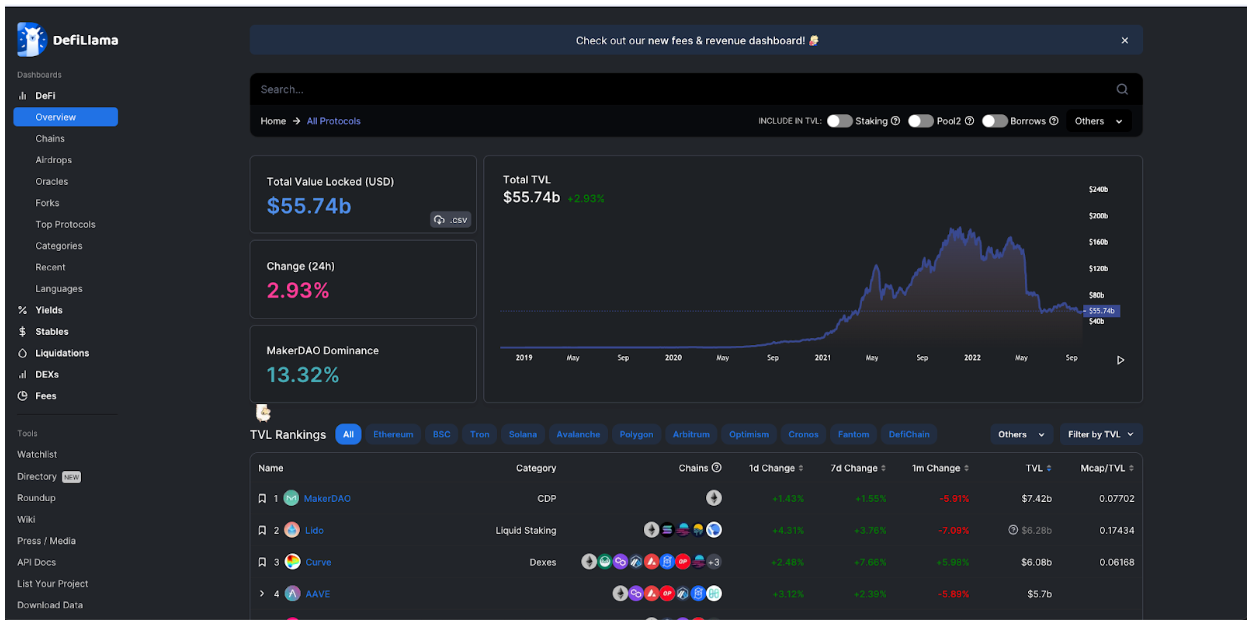Click All Protocols breadcrumb link
Screen dimensions: 1254x631
(x=333, y=121)
